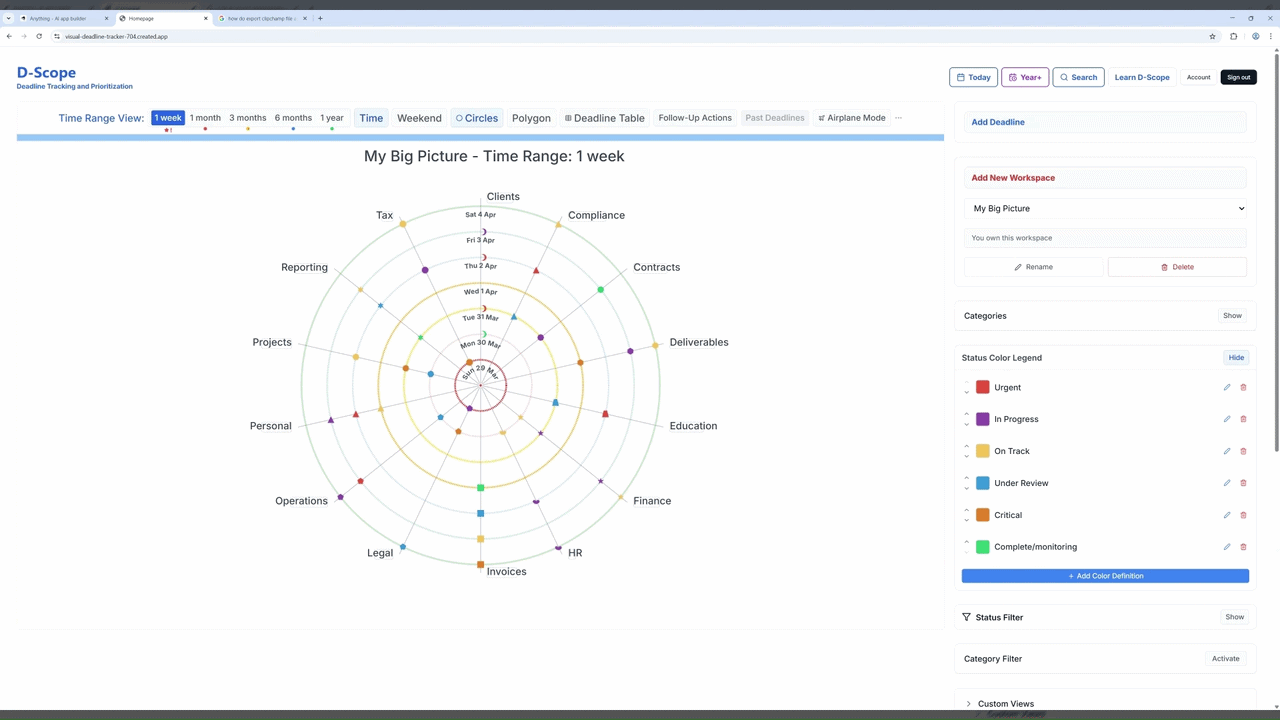Image resolution: width=1280 pixels, height=720 pixels.
Task: Move Under Review down with the down arrow
Action: [967, 488]
